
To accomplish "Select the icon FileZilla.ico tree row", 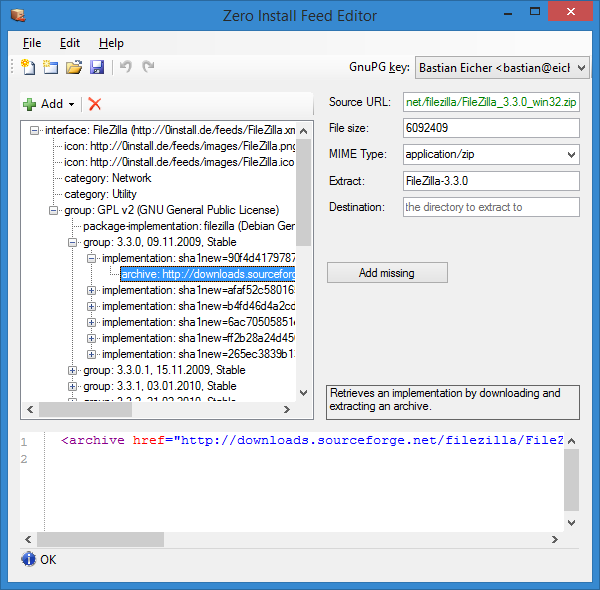I will (x=179, y=162).
